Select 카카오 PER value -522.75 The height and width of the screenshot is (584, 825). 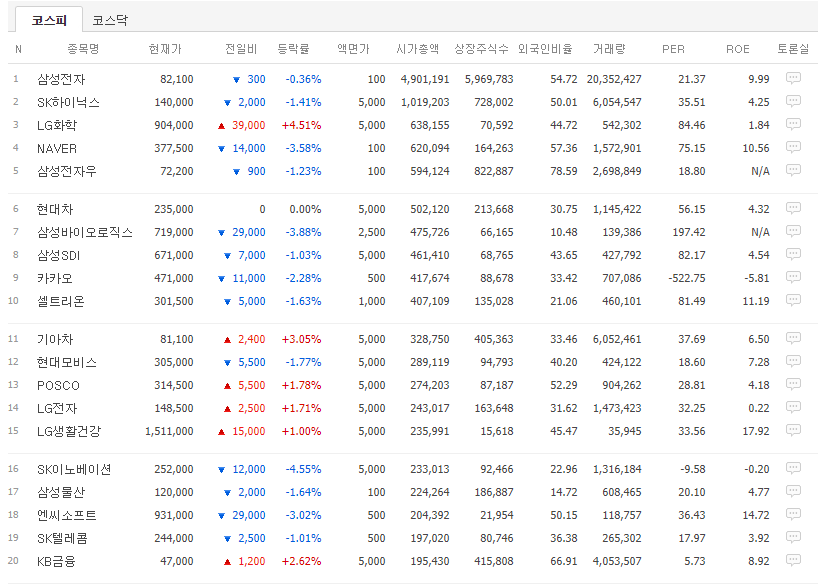(x=687, y=278)
